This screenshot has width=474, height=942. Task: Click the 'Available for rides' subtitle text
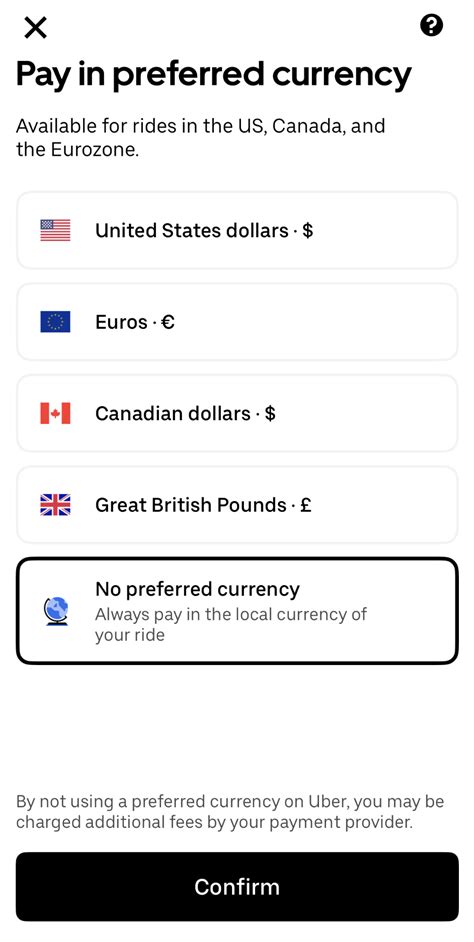[201, 138]
